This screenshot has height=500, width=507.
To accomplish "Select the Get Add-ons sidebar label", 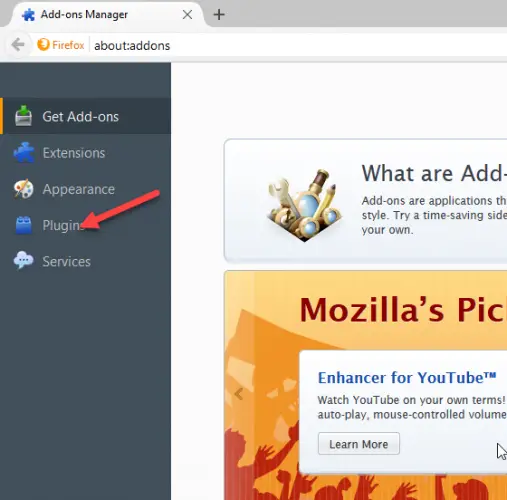I will click(x=80, y=117).
